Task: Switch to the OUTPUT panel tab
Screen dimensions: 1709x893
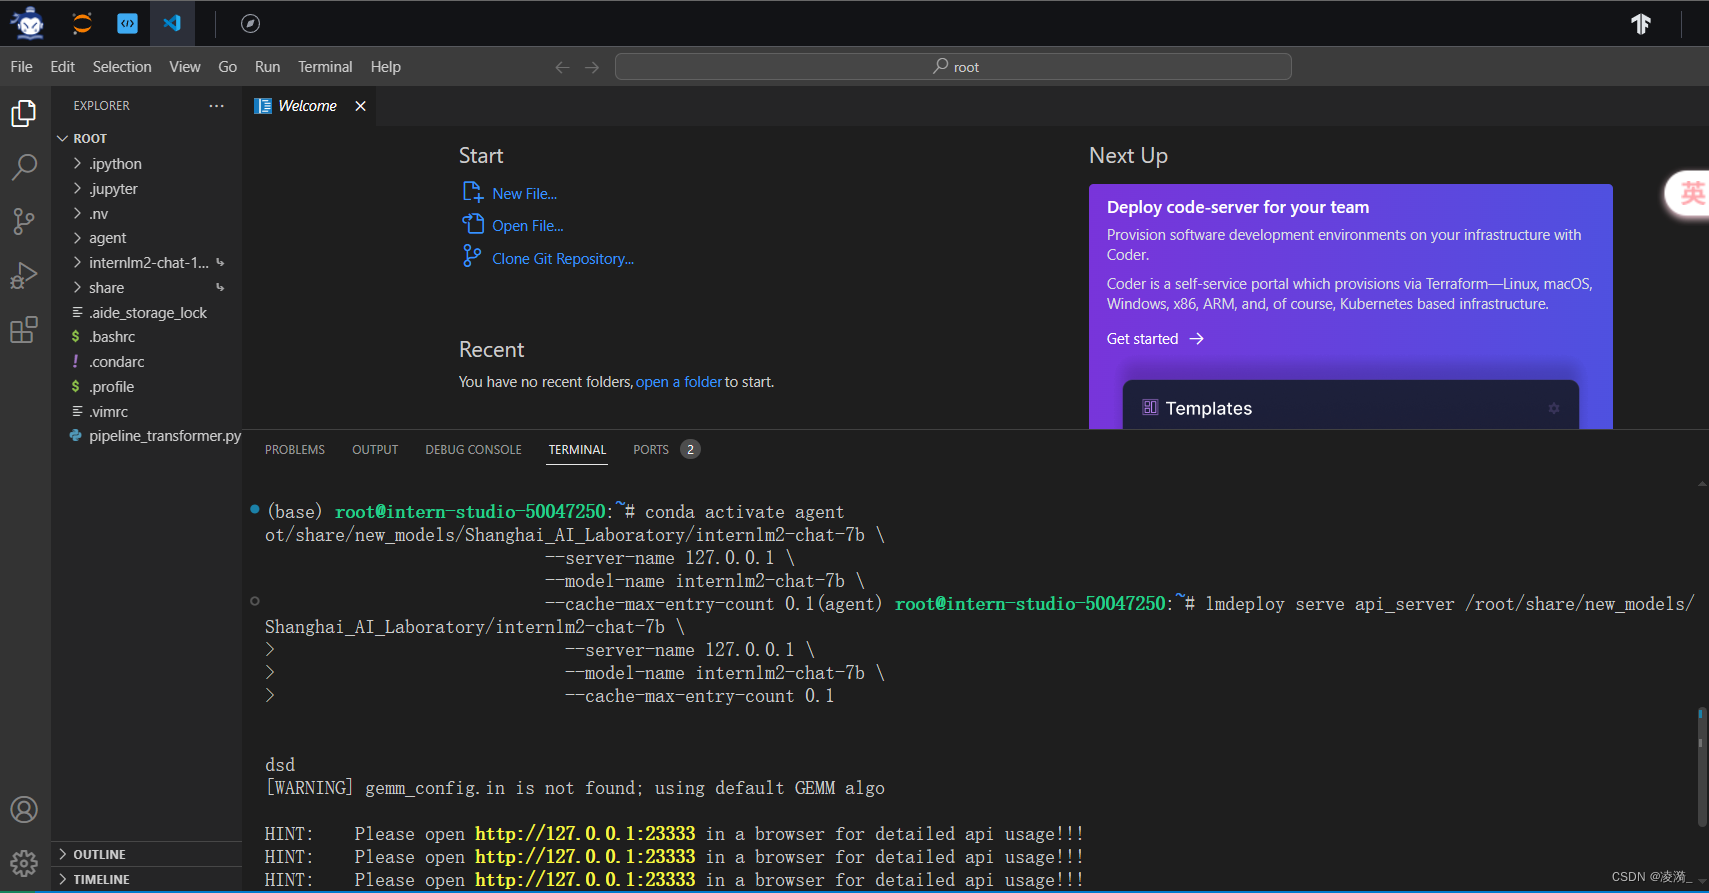Action: pos(375,450)
